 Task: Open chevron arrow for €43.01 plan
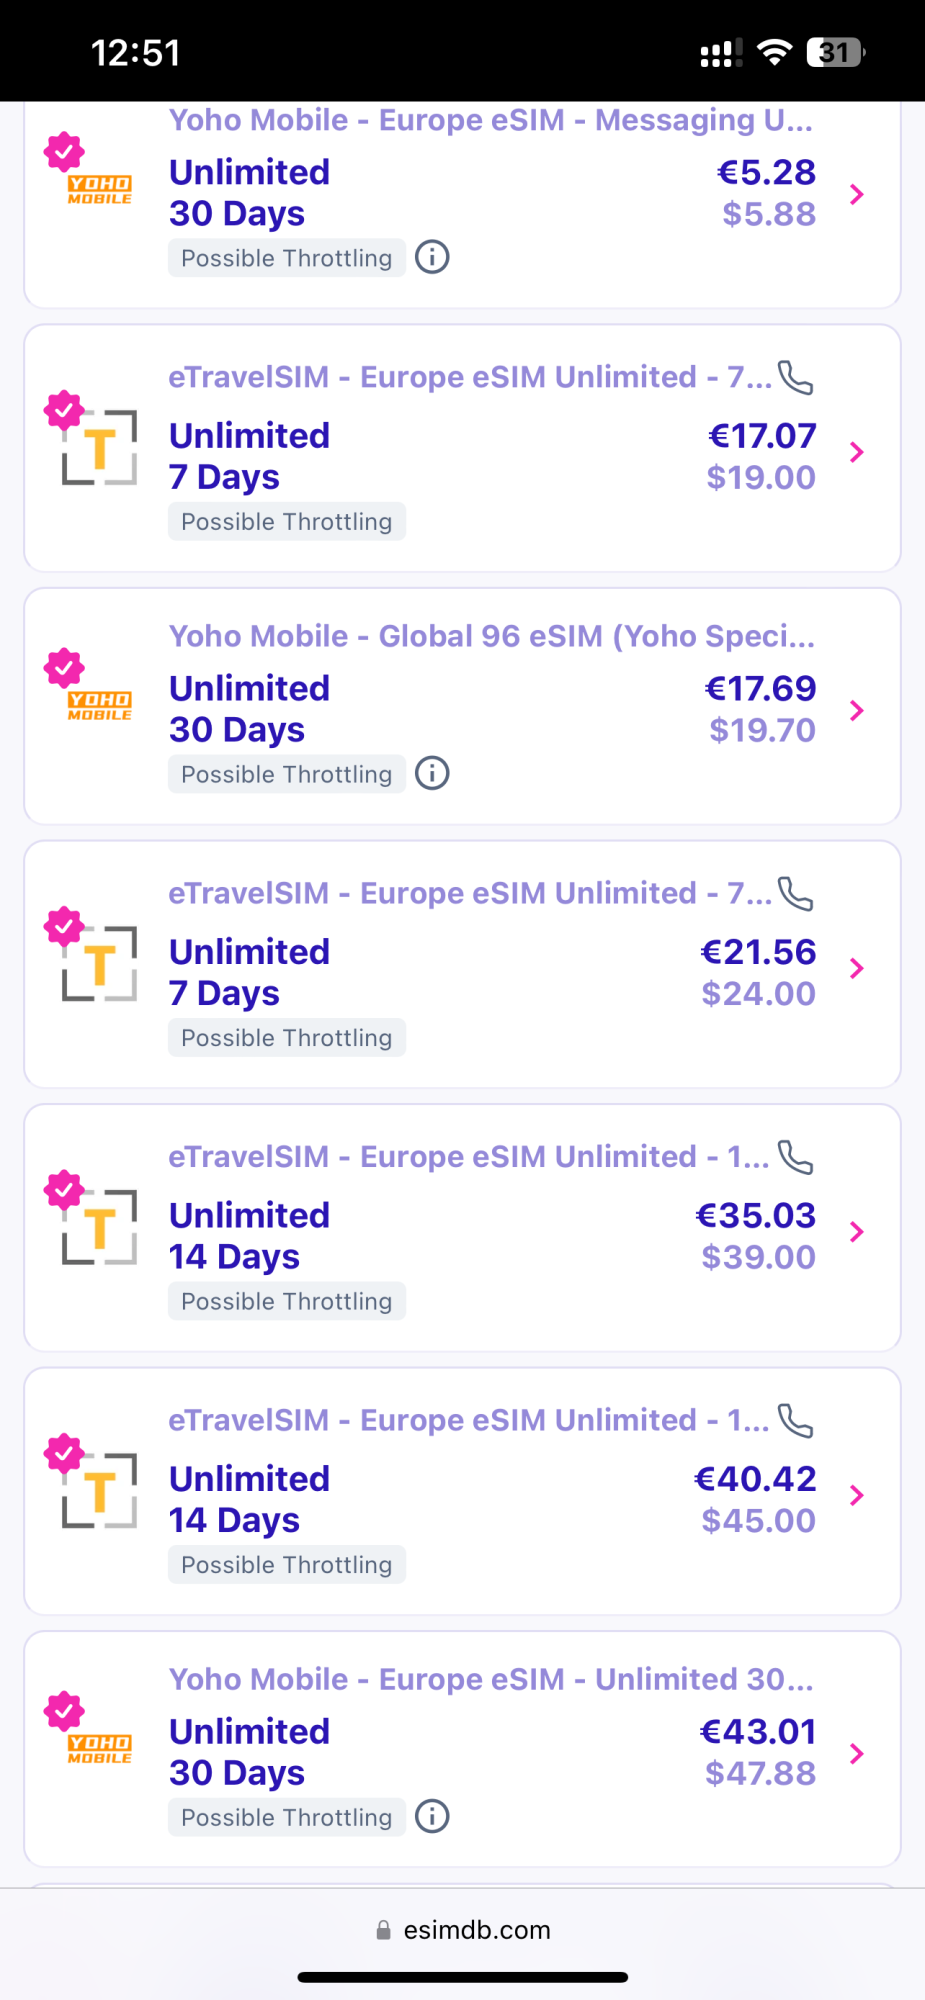click(856, 1753)
